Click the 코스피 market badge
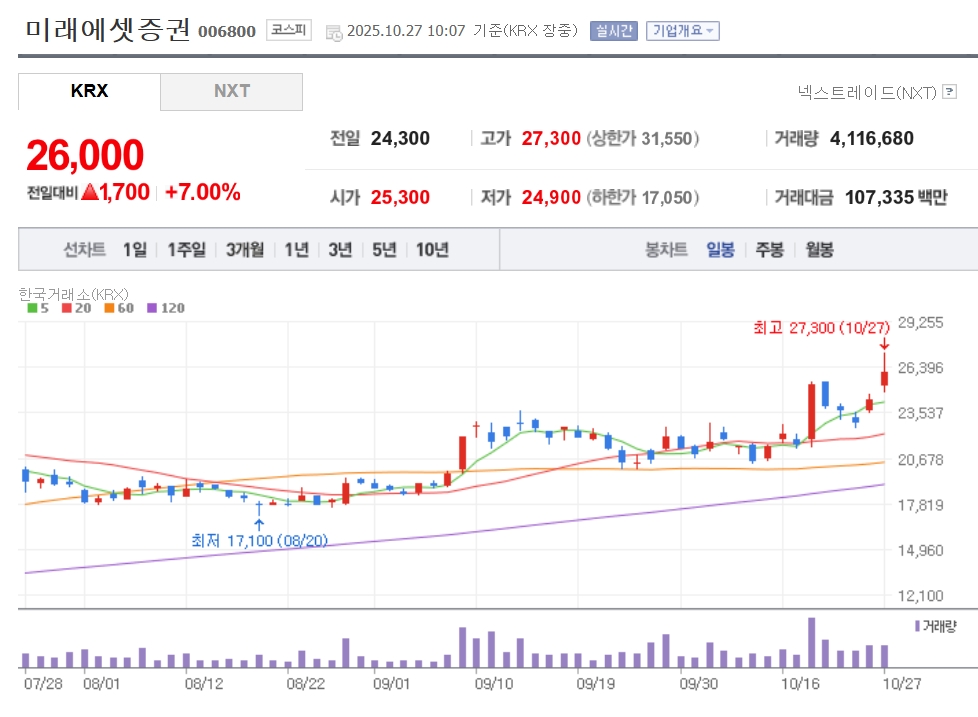Image resolution: width=978 pixels, height=717 pixels. [288, 30]
